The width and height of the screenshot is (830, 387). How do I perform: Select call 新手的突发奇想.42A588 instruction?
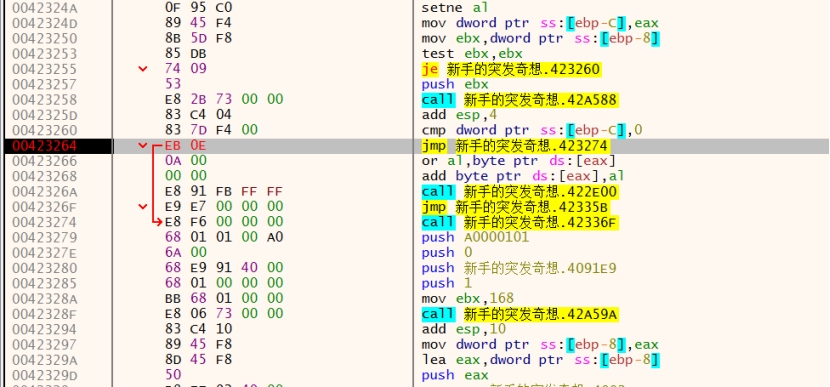coord(520,100)
